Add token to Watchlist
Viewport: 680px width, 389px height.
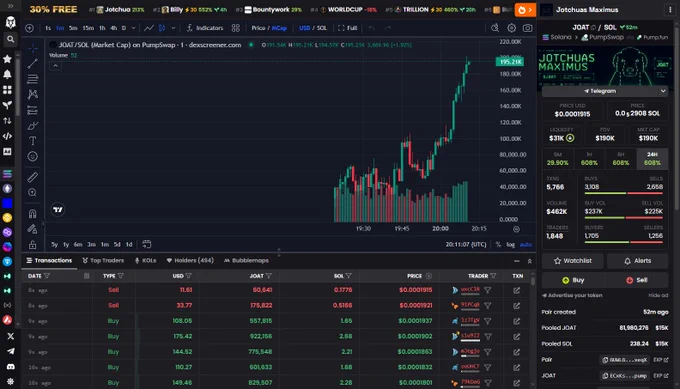pyautogui.click(x=572, y=261)
